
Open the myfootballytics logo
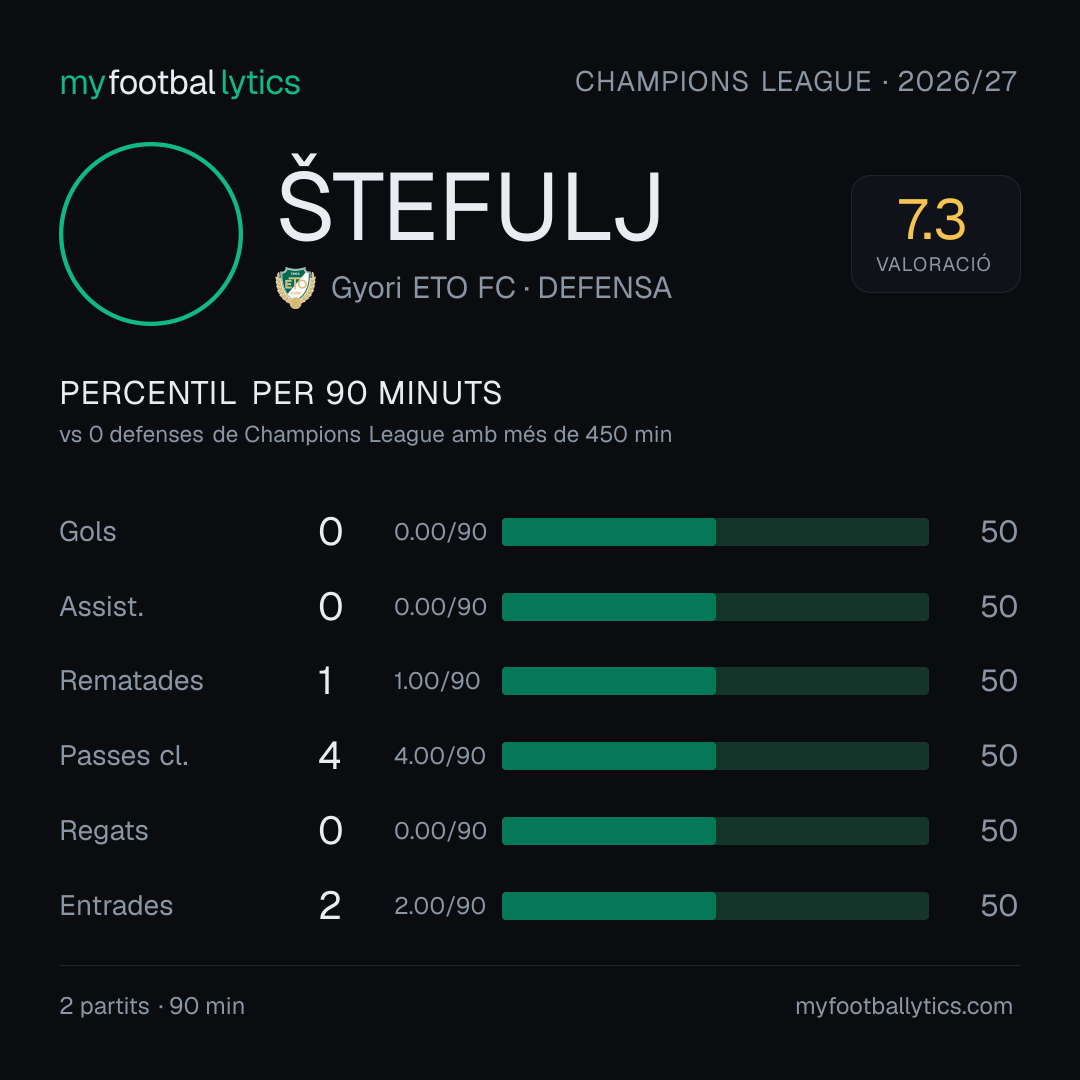pyautogui.click(x=180, y=83)
